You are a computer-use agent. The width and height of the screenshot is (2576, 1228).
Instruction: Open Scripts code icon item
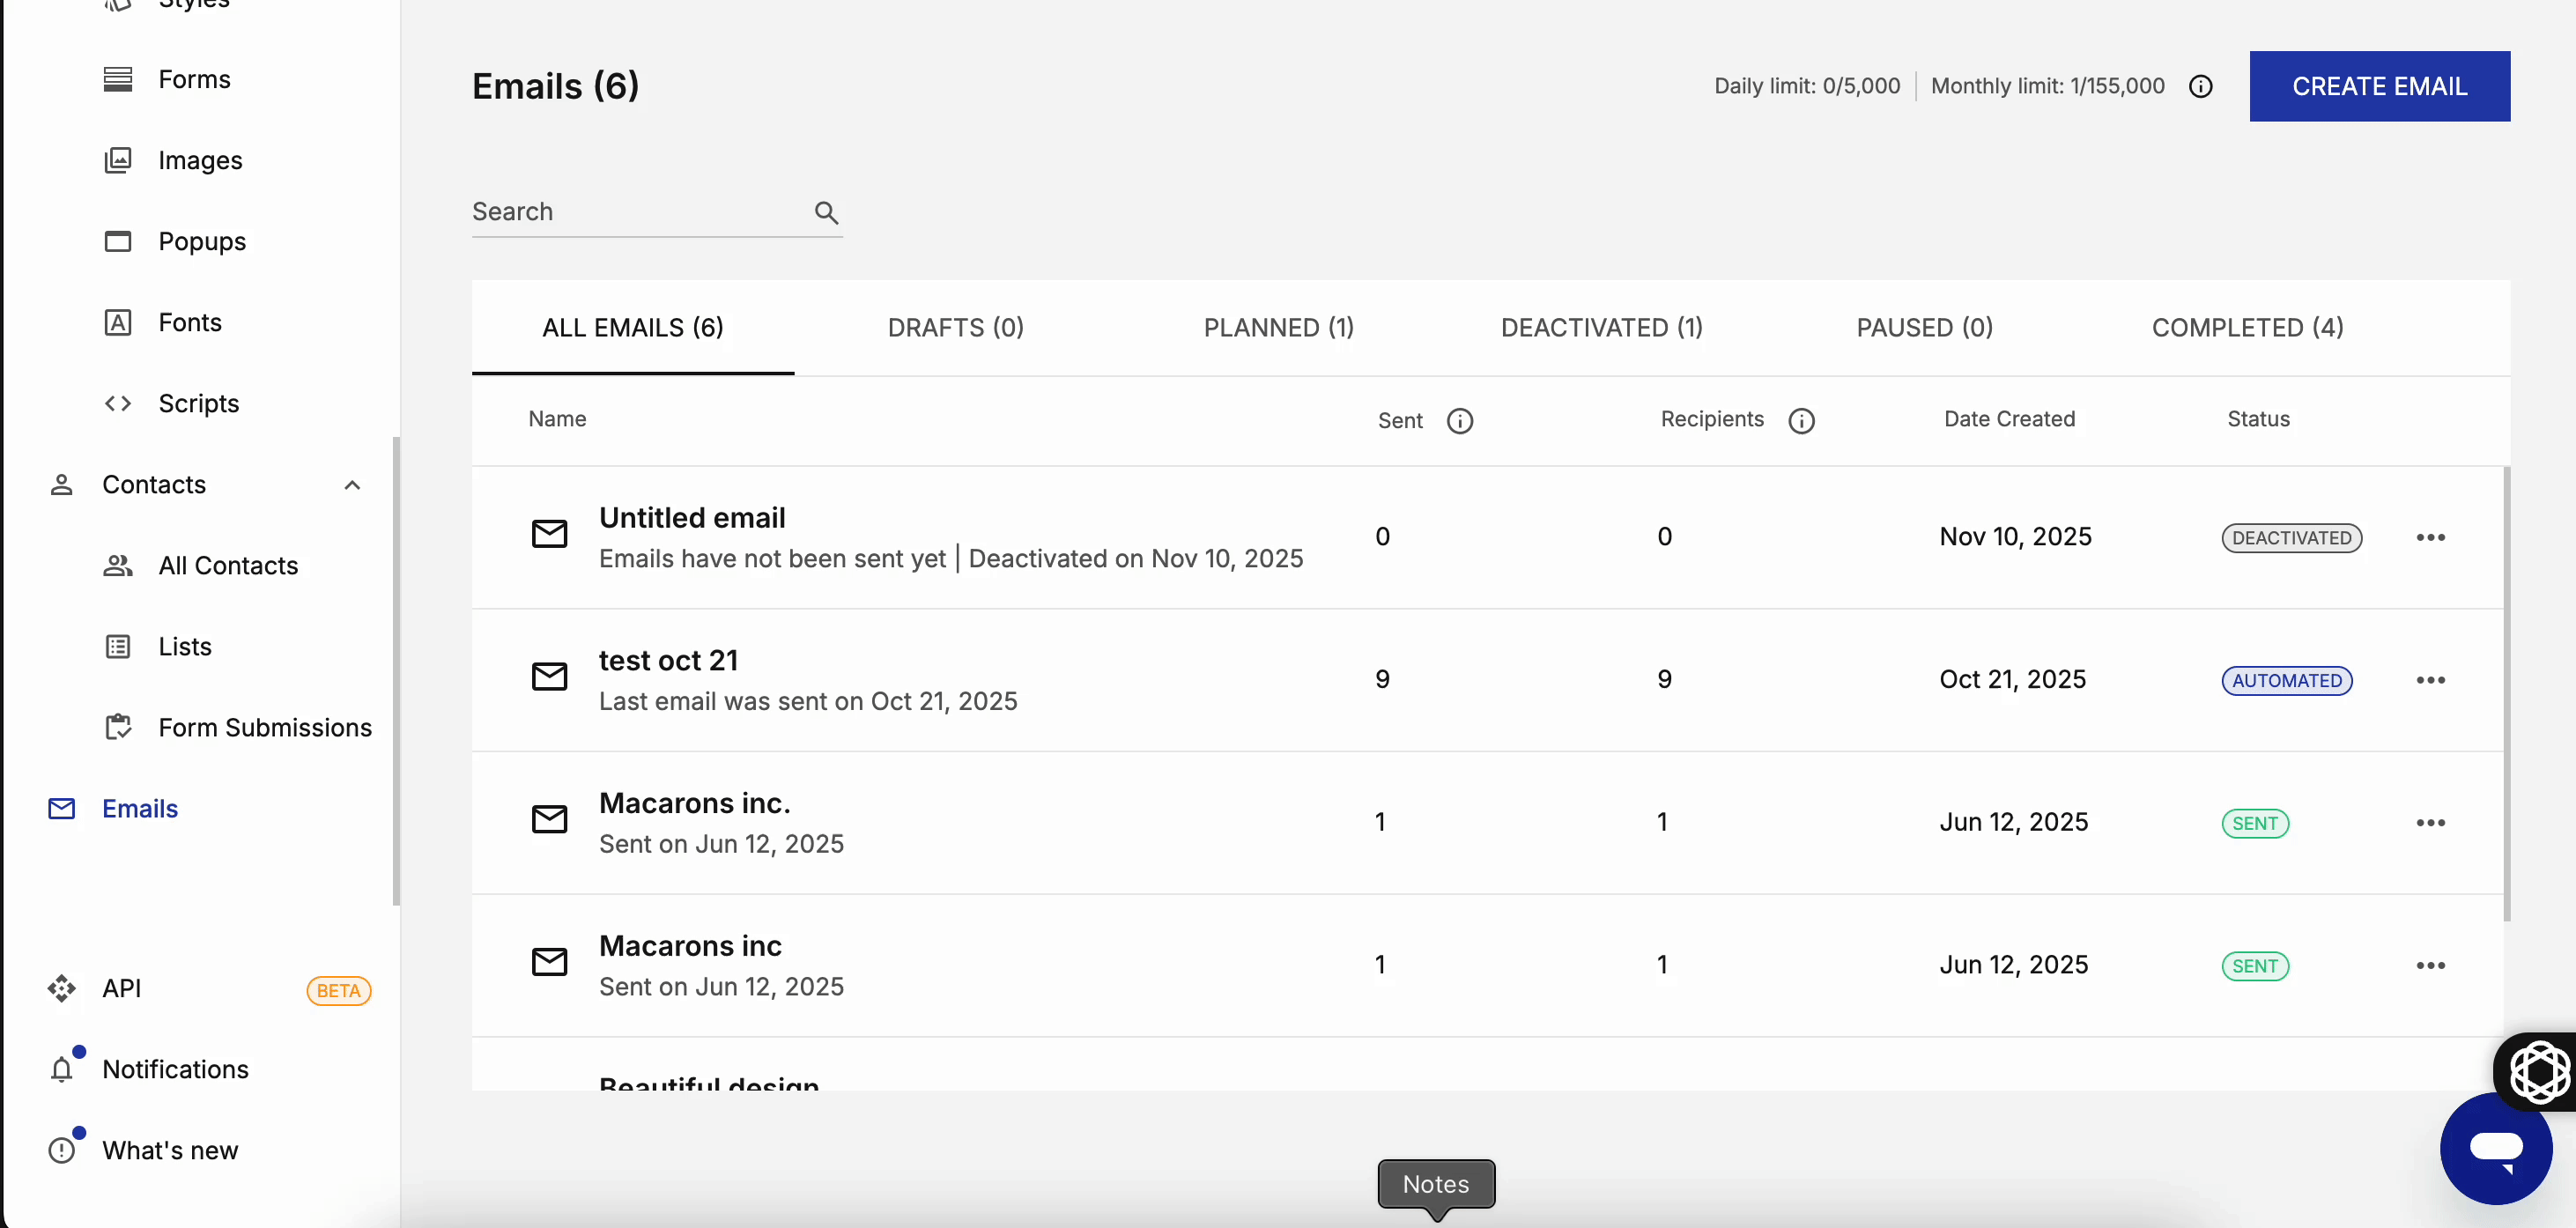click(x=118, y=403)
